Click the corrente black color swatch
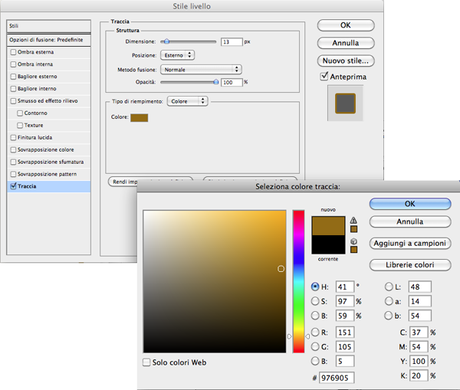Viewport: 460px width, 390px height. [x=328, y=244]
